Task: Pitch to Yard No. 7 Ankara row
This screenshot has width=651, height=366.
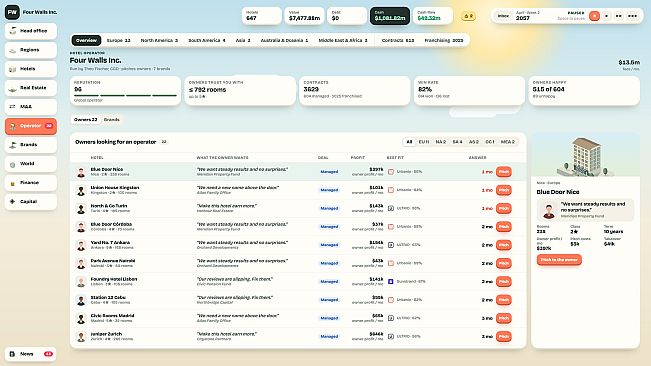Action: (504, 245)
